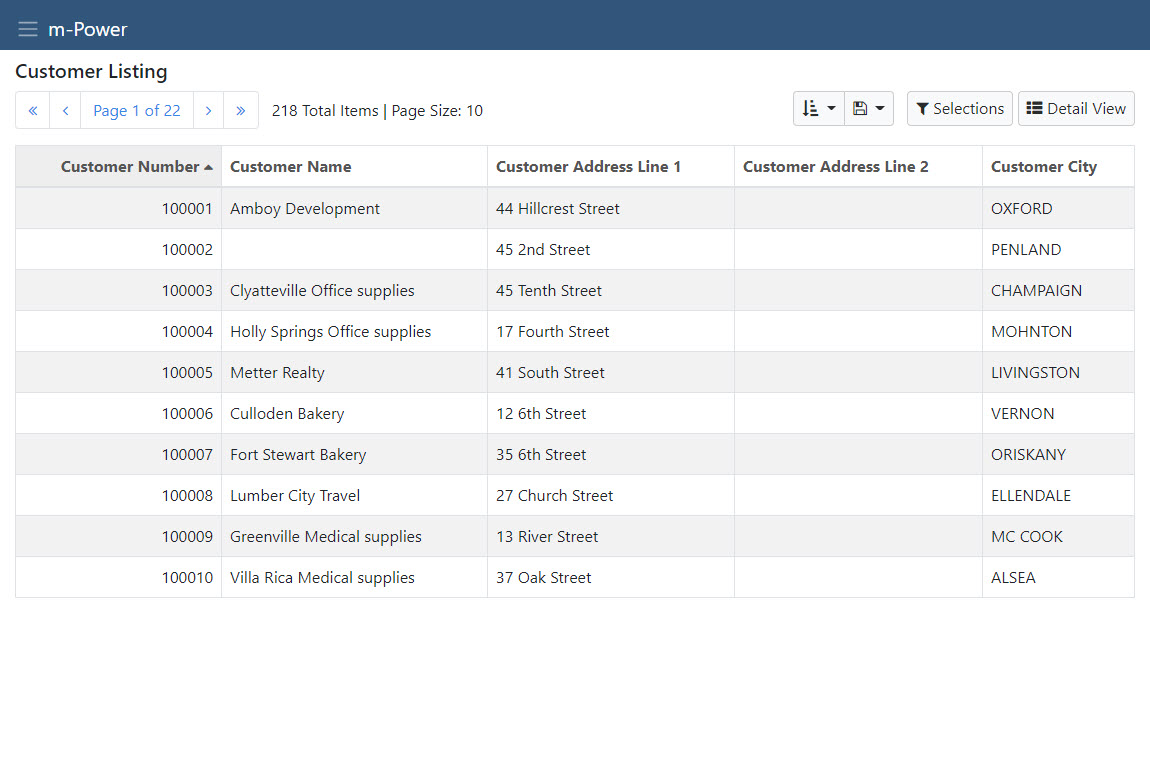The image size is (1150, 767).
Task: Click the Page 1 of 22 indicator
Action: pos(137,111)
